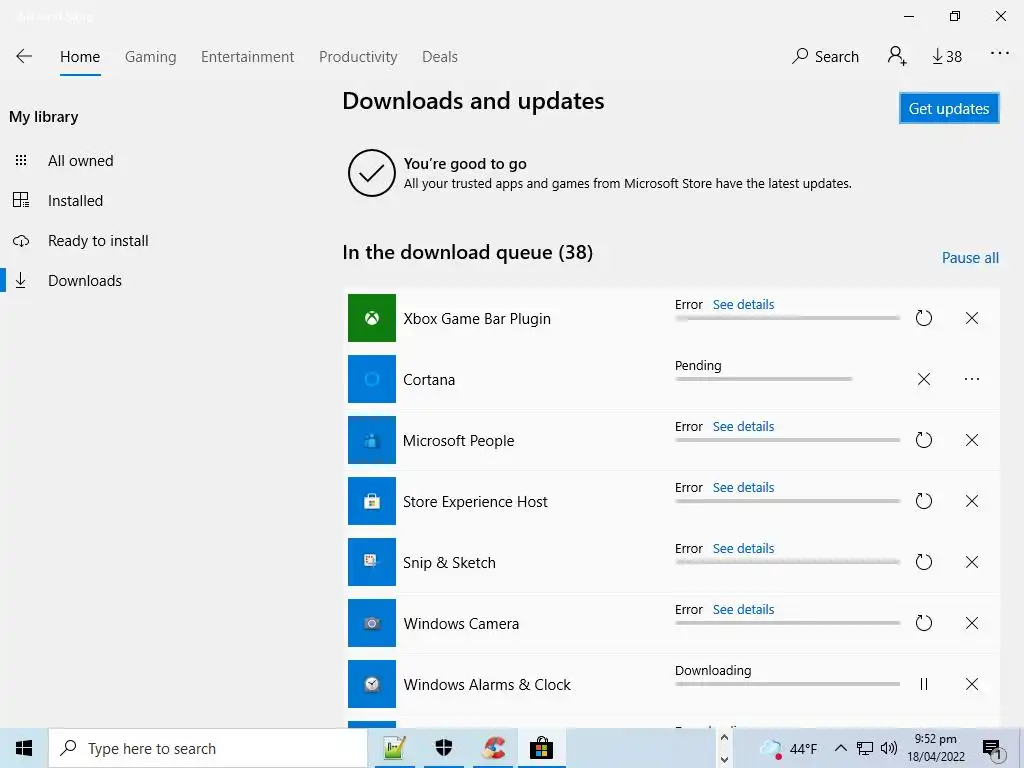Retry Snip & Sketch download

tap(923, 562)
